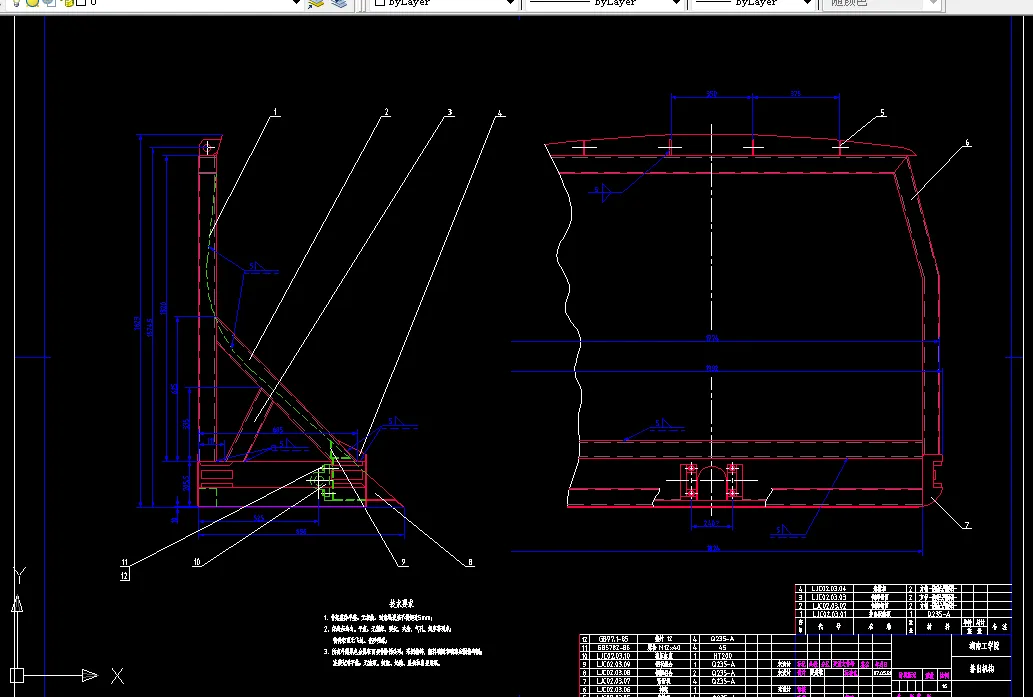The image size is (1033, 697).
Task: Click parts list cell LJC02.03.08
Action: coord(613,673)
